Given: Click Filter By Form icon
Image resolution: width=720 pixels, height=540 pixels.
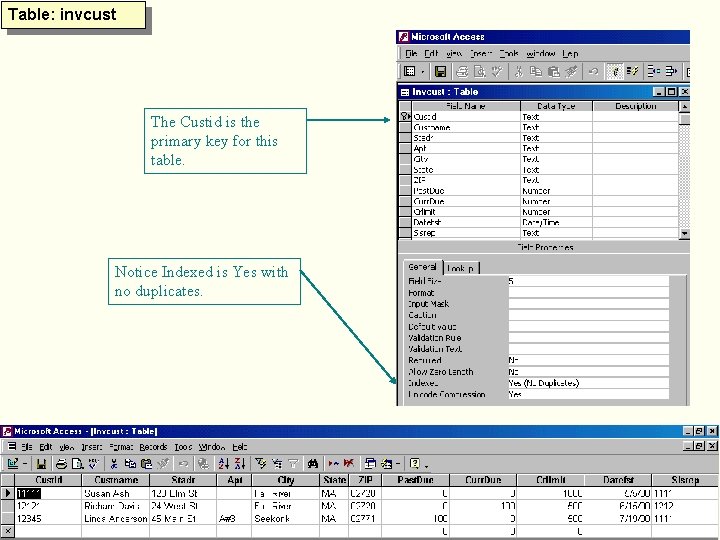Looking at the screenshot, I should coord(277,464).
